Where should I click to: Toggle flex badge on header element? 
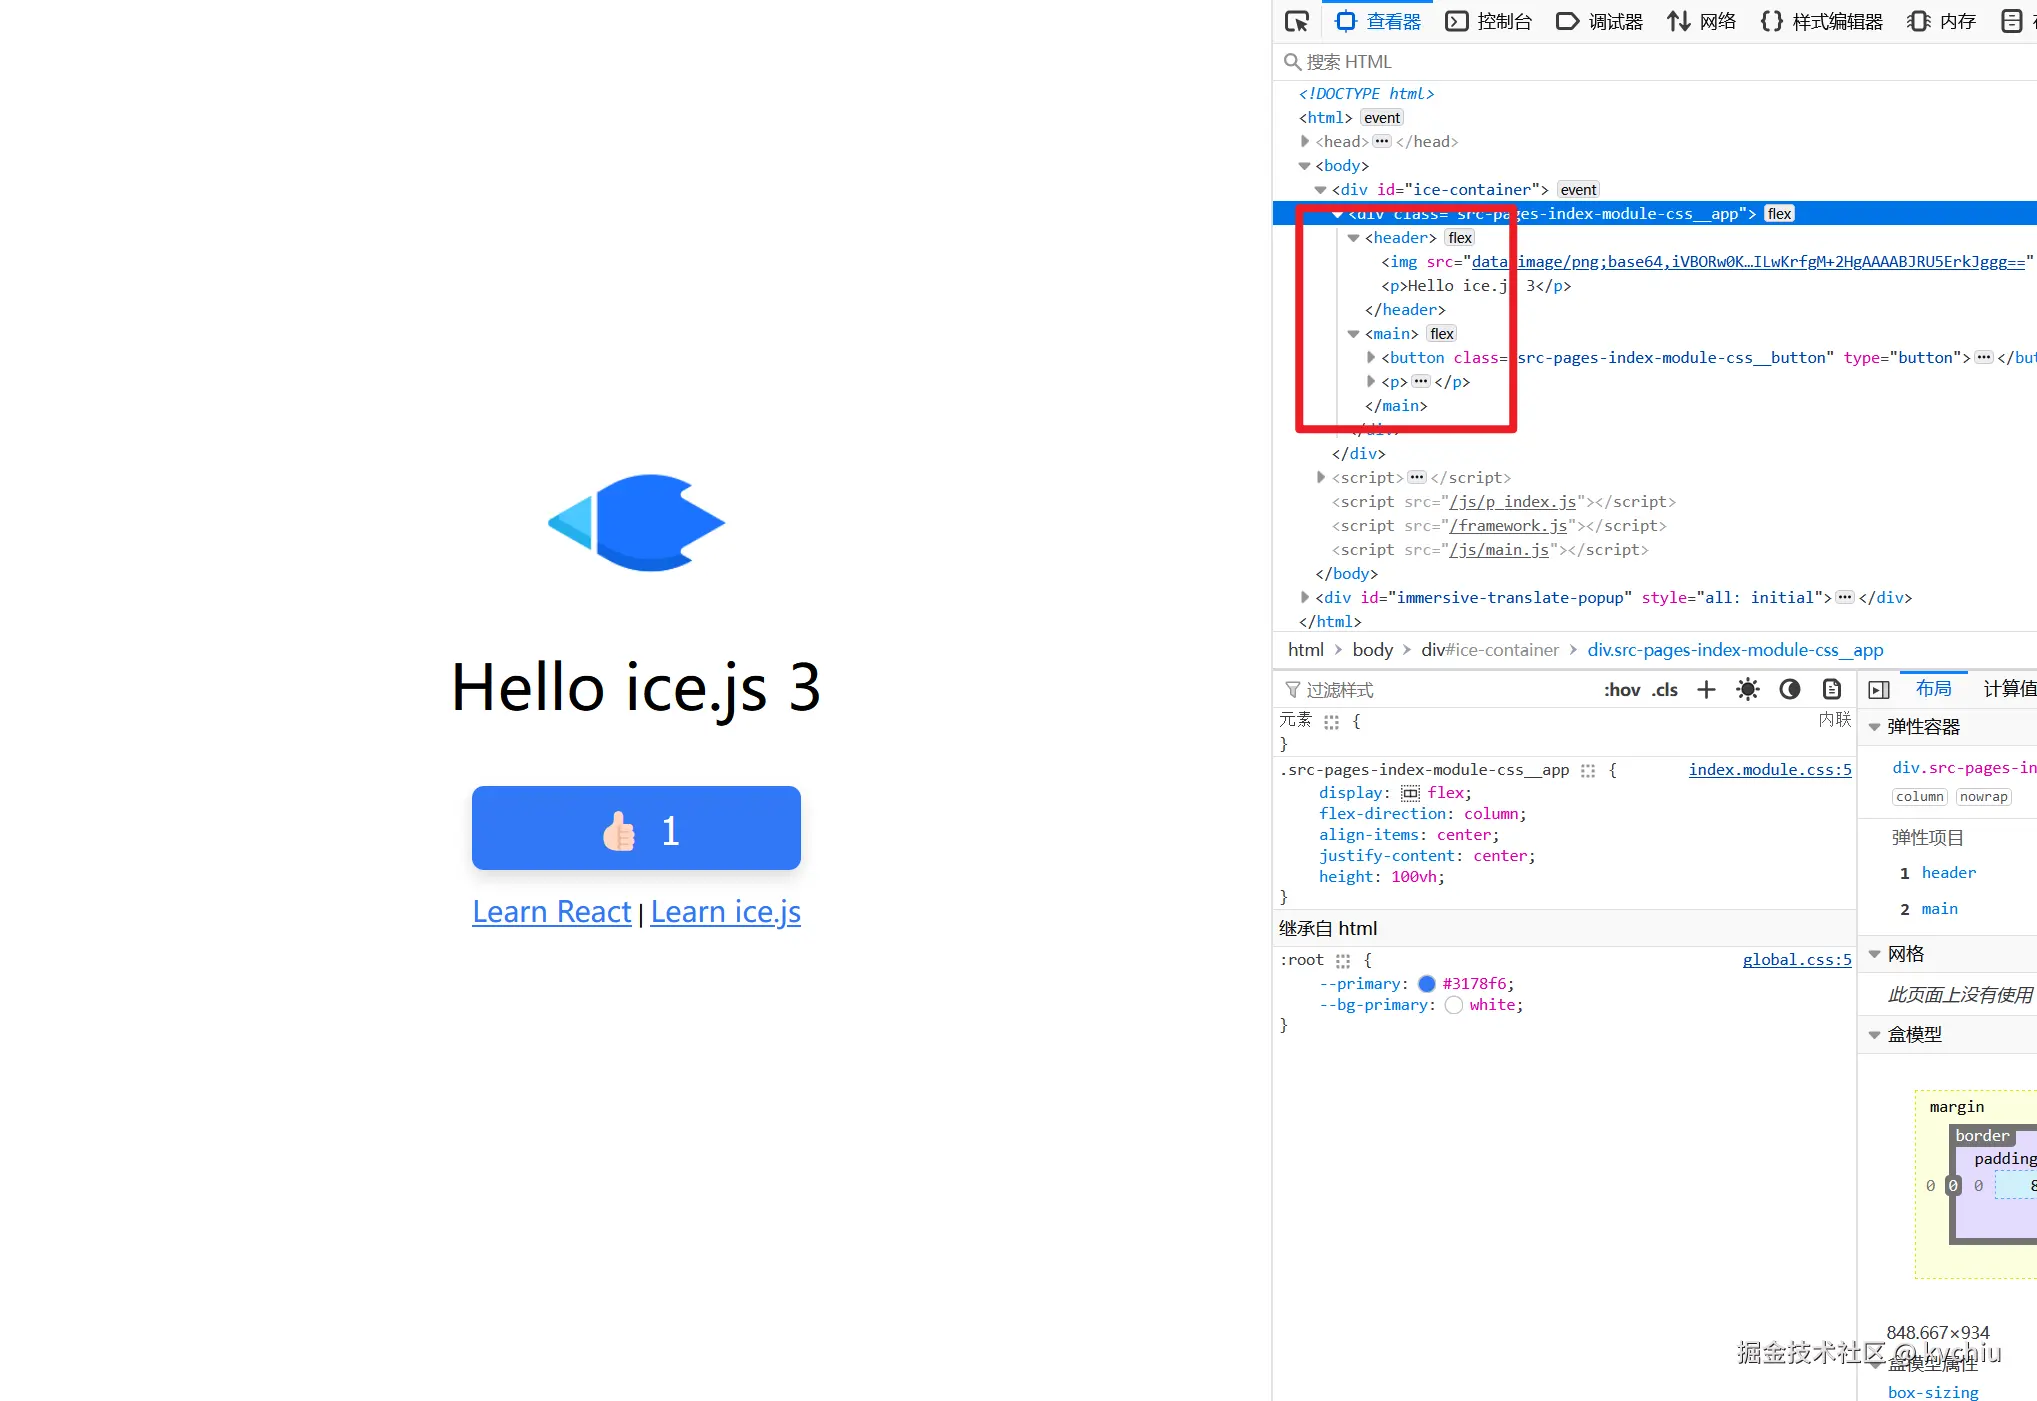point(1460,238)
